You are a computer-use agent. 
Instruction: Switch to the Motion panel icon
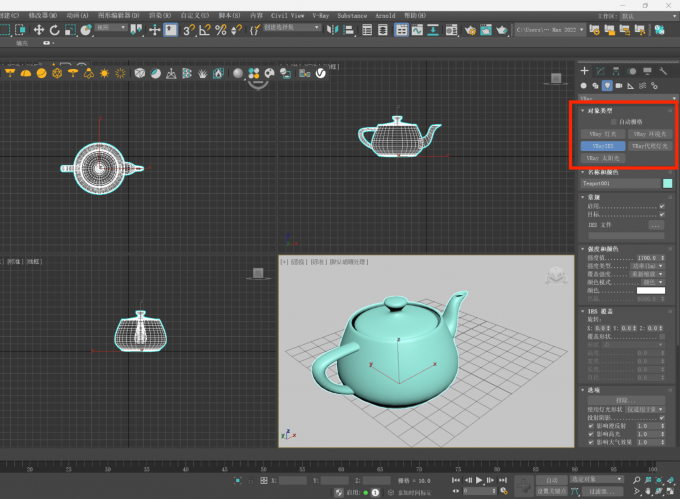[x=632, y=71]
